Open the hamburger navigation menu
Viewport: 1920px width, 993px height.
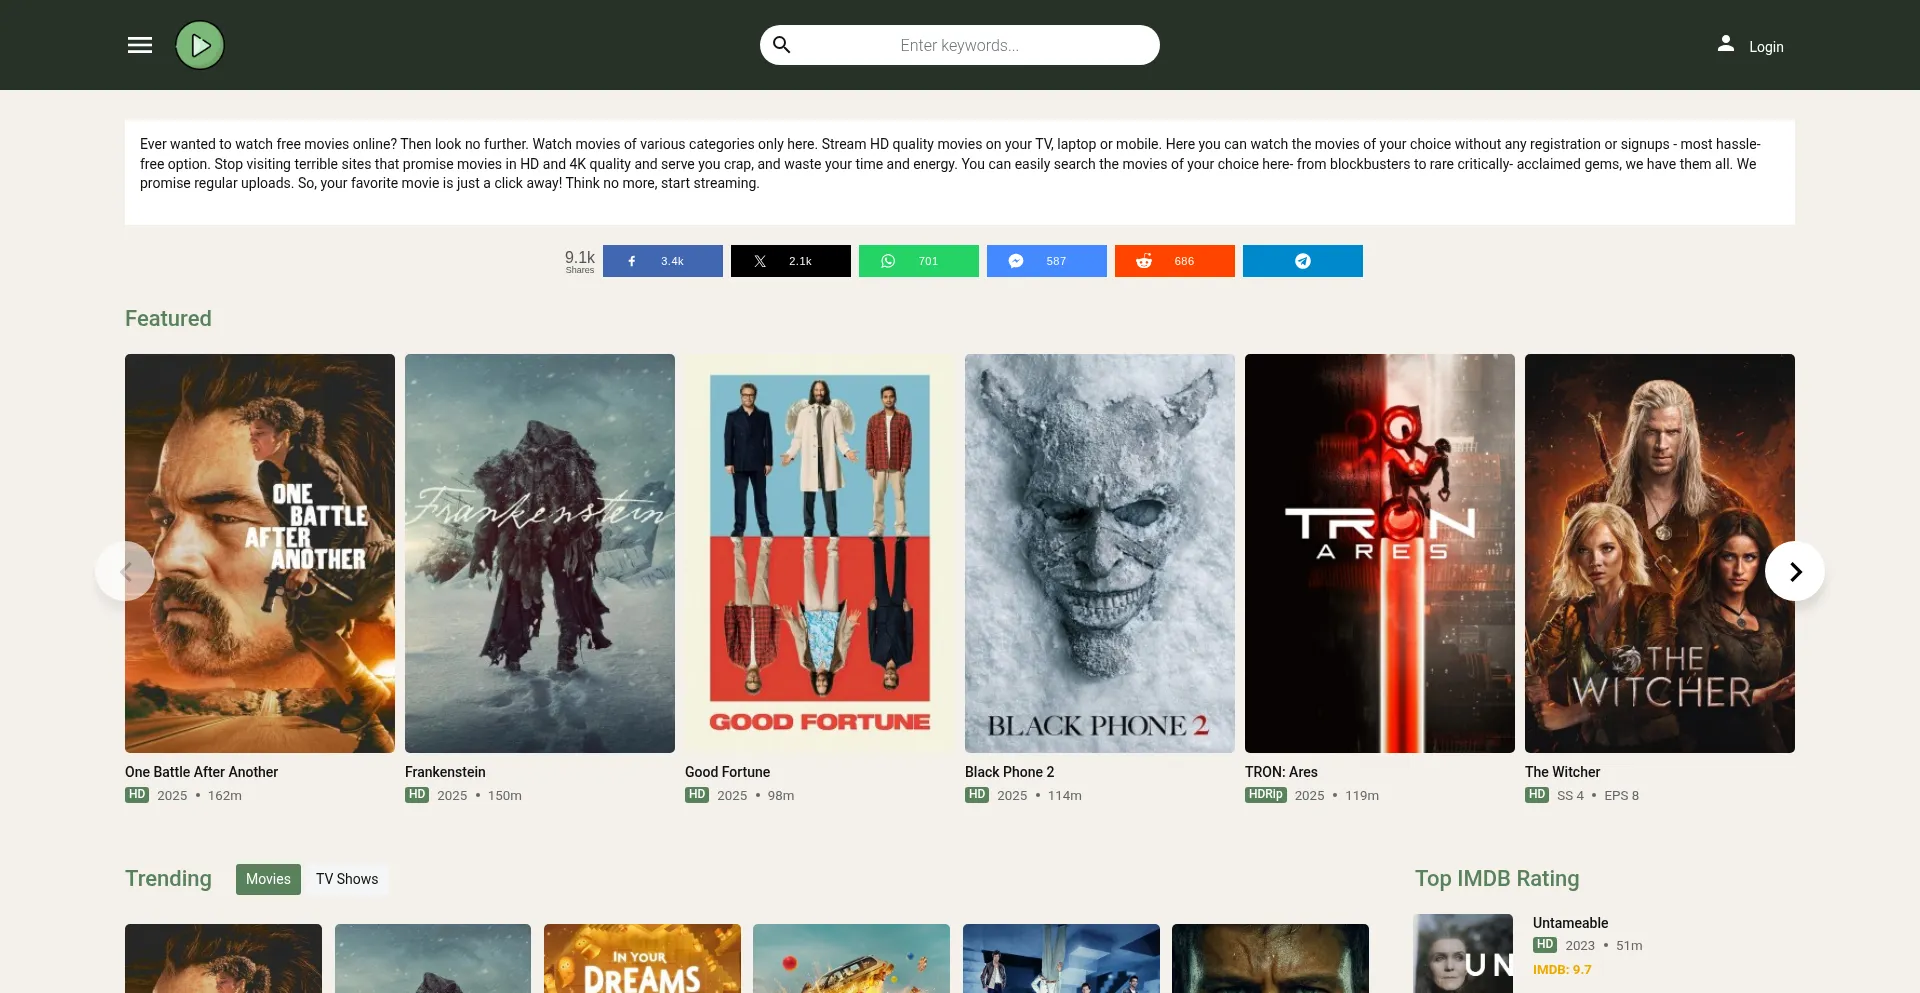point(139,45)
